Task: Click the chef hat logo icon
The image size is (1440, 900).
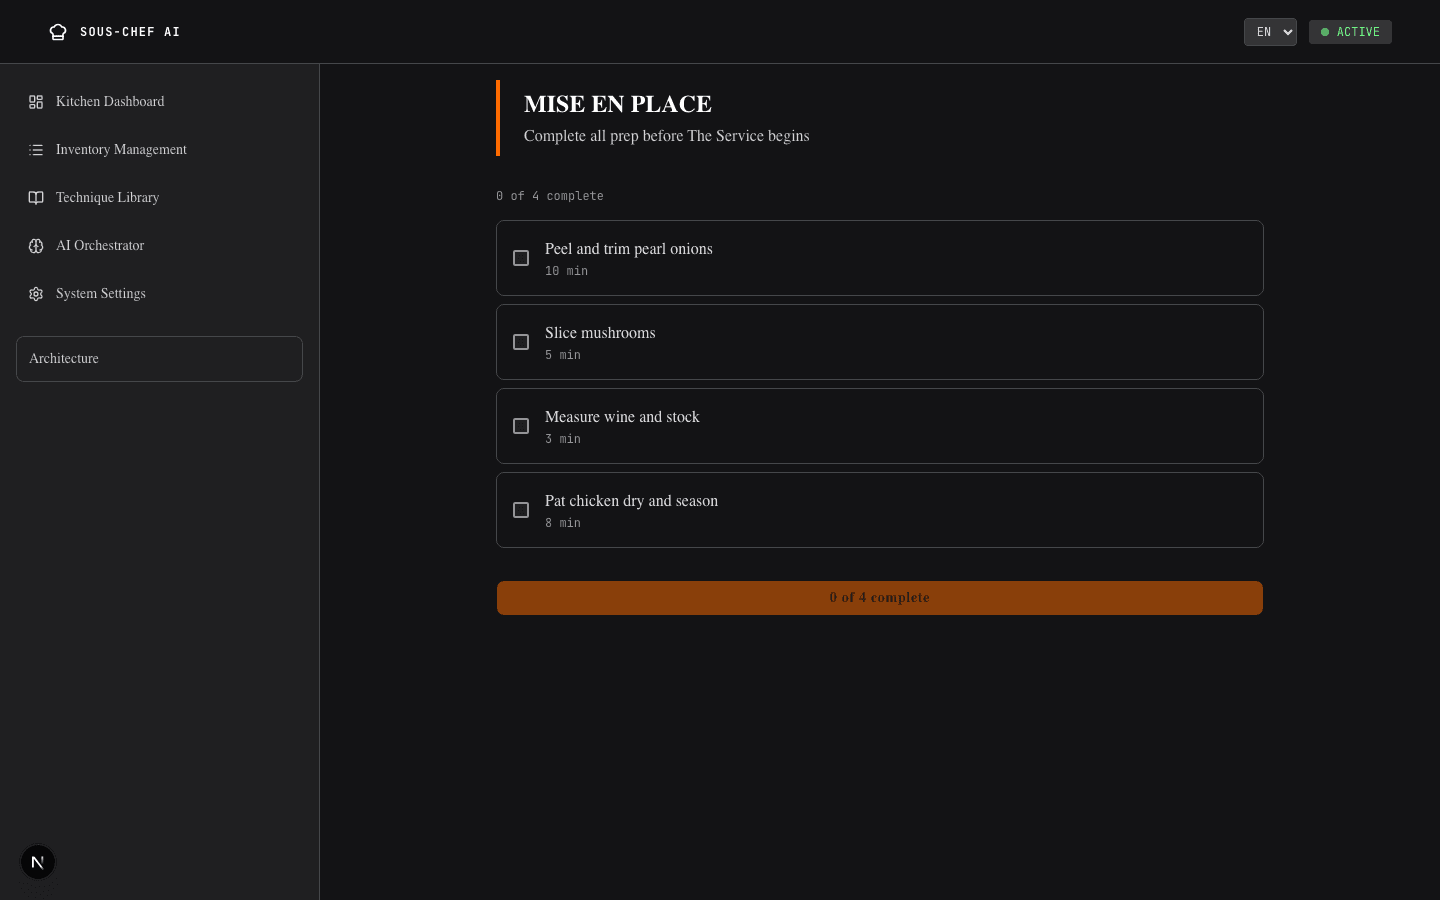Action: pyautogui.click(x=58, y=32)
